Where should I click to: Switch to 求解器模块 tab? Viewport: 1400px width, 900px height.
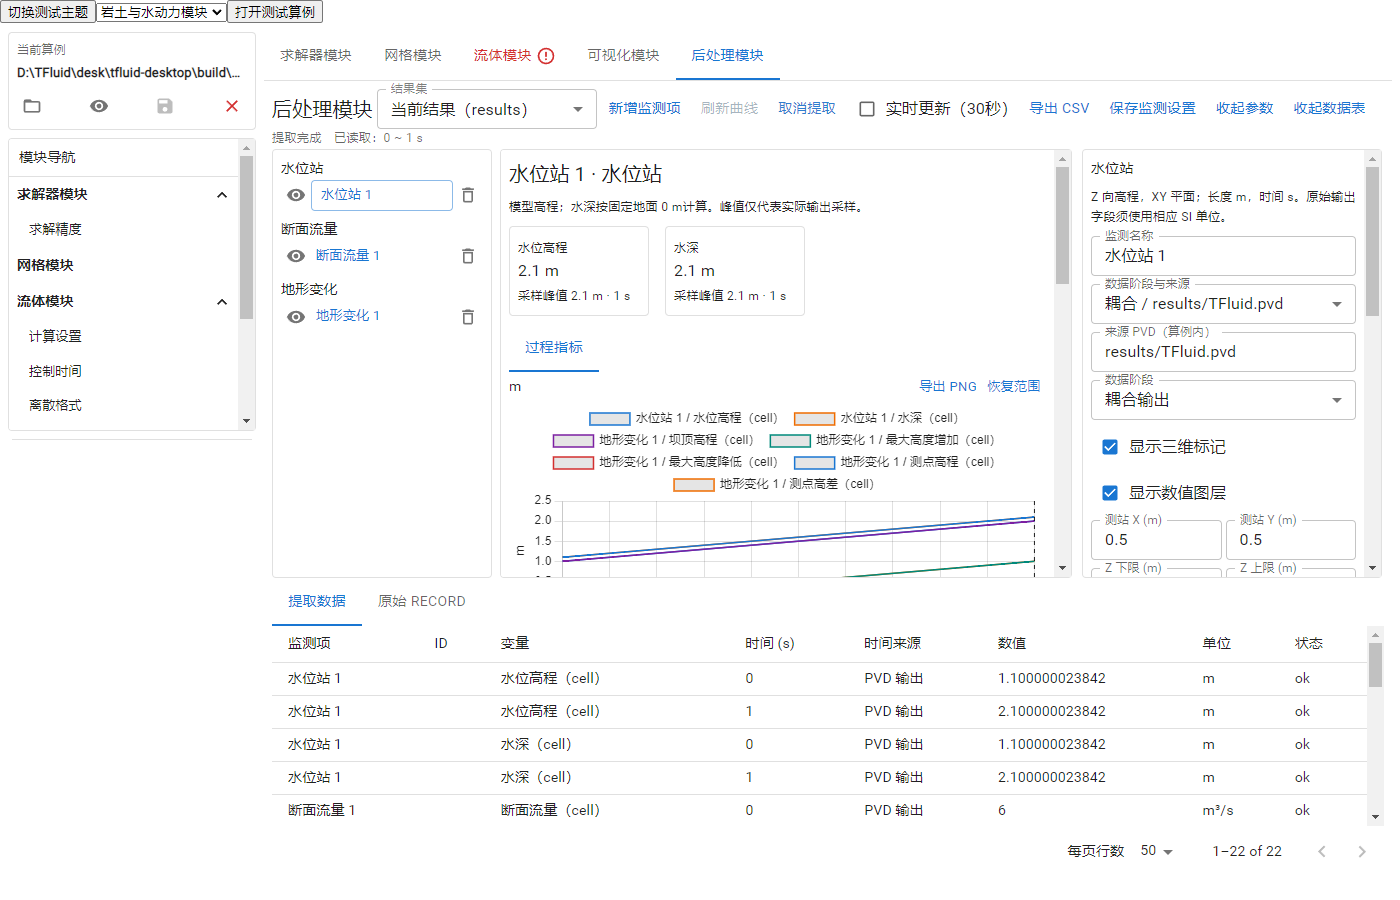316,56
